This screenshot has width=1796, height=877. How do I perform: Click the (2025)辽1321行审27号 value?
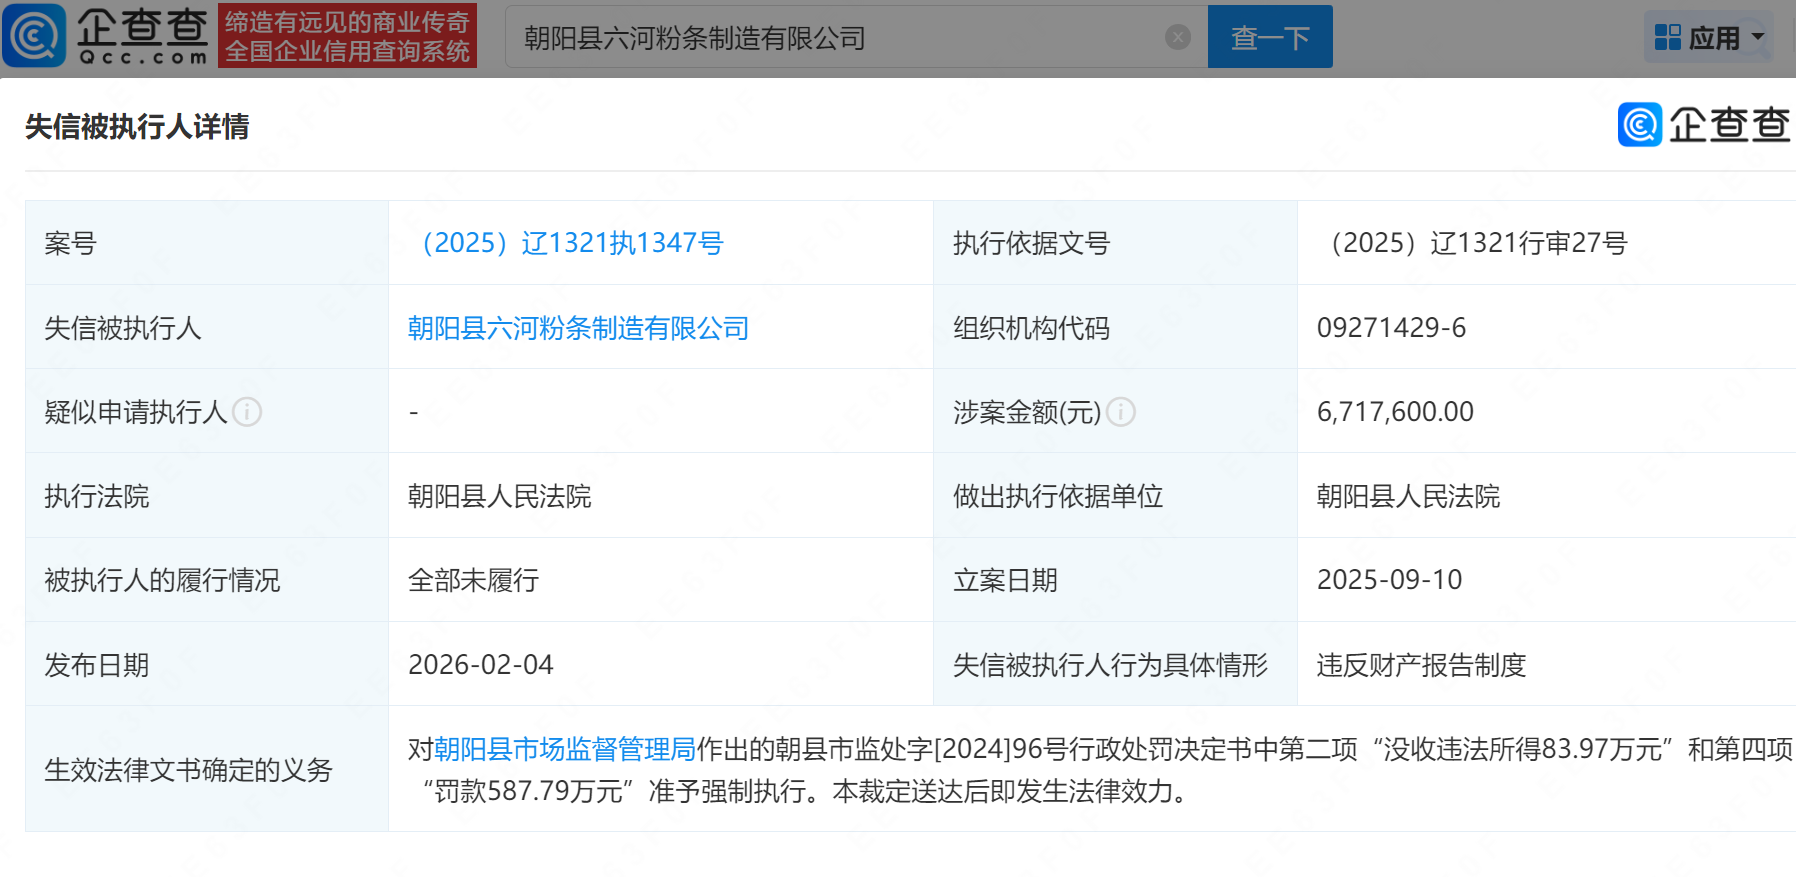click(x=1478, y=243)
